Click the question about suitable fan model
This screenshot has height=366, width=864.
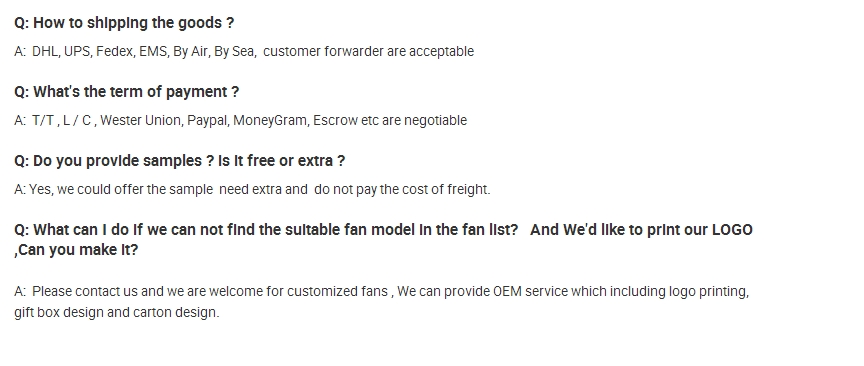pyautogui.click(x=384, y=240)
